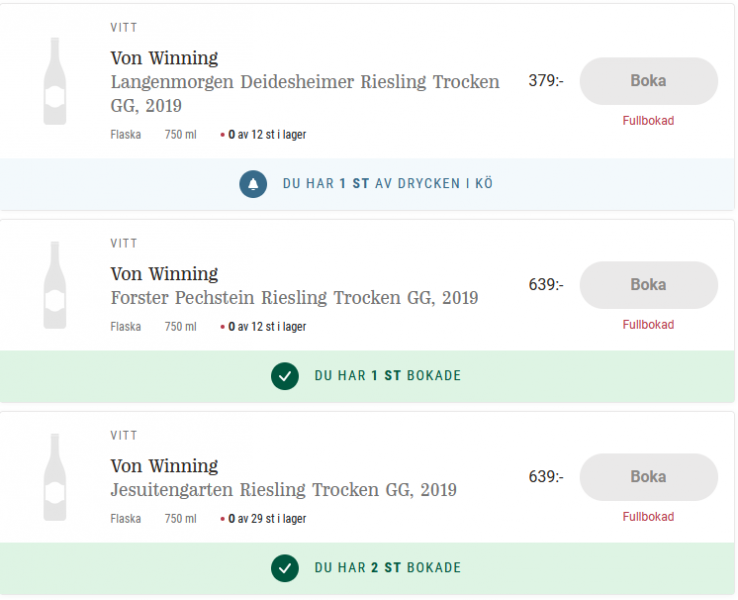
Task: Click Von Winning heading of the first wine
Action: point(164,58)
